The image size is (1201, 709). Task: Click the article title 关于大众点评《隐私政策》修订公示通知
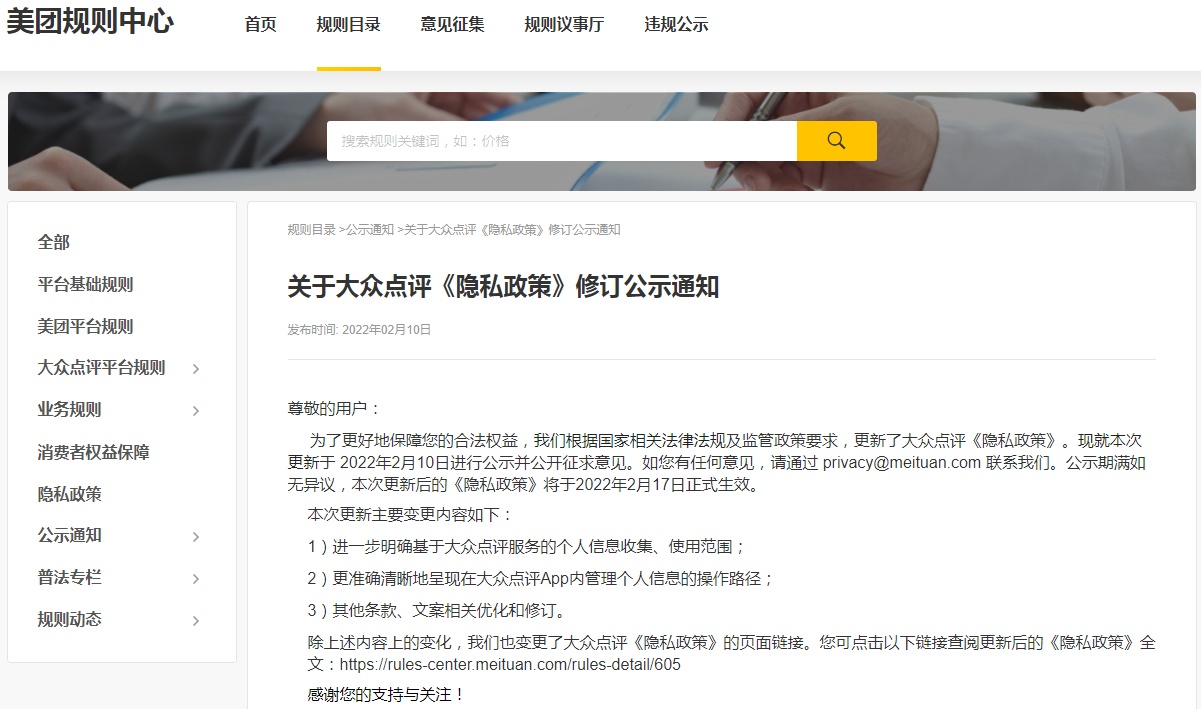[504, 287]
